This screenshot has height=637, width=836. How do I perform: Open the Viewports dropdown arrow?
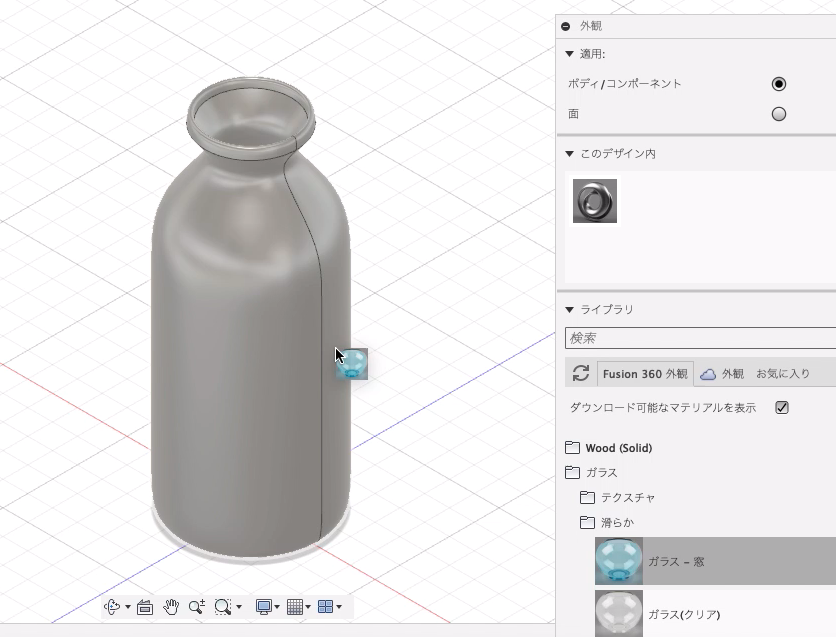(339, 607)
